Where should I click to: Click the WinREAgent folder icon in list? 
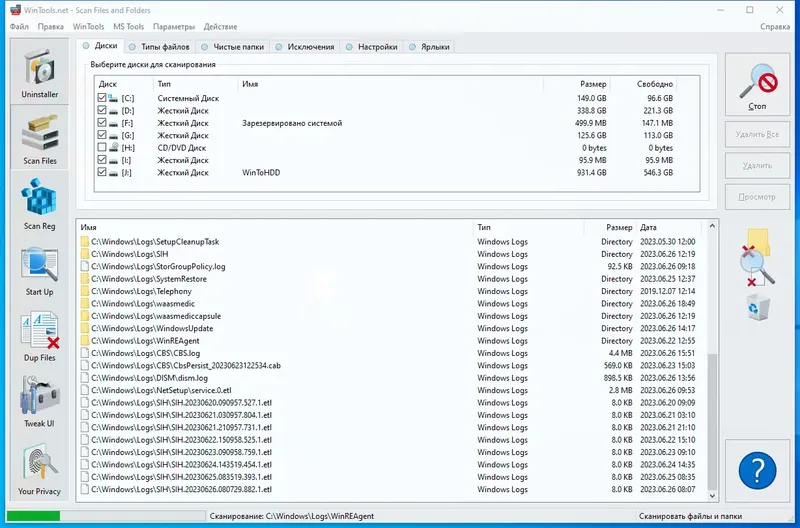coord(85,341)
